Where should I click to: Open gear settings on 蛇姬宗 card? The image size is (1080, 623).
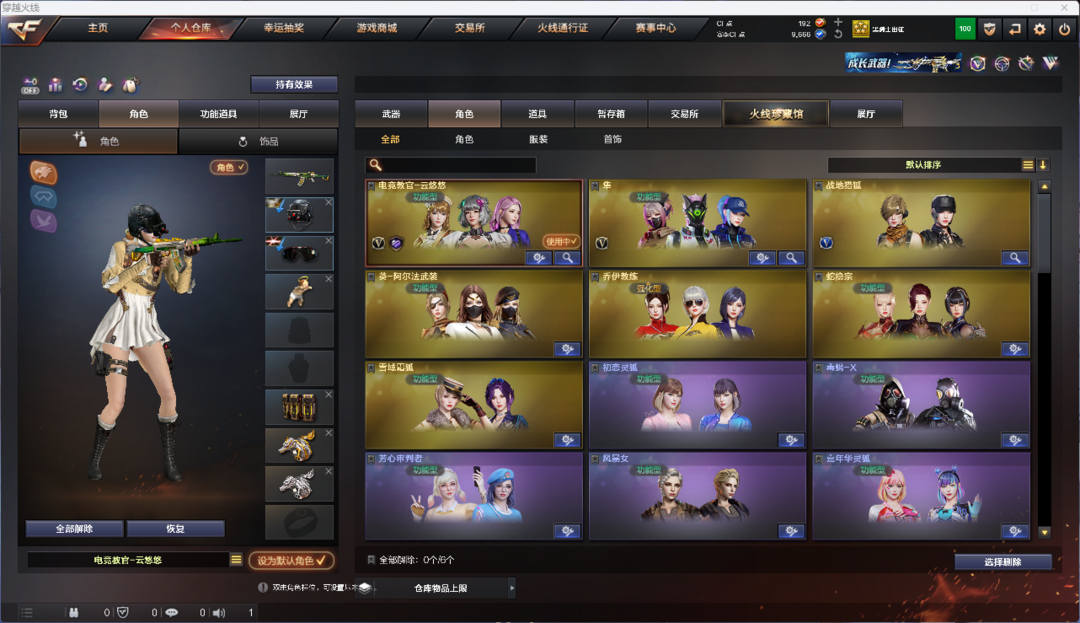pos(1015,349)
